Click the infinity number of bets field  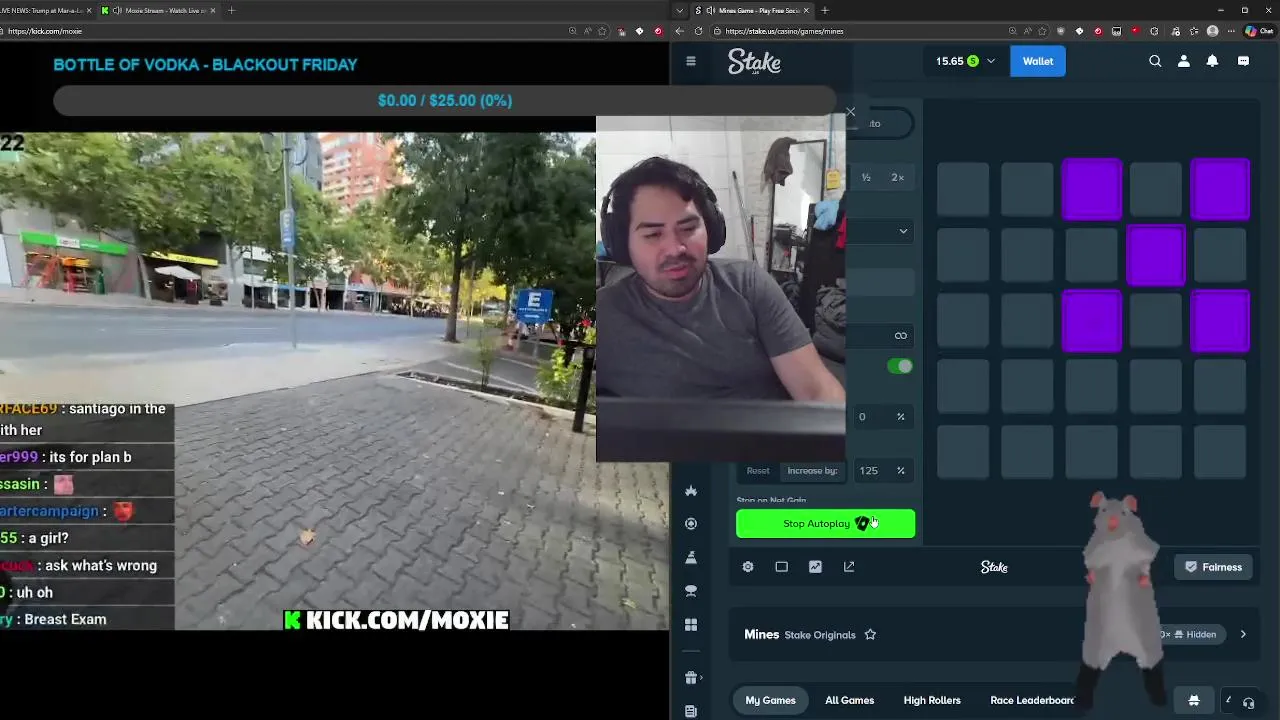pos(880,336)
